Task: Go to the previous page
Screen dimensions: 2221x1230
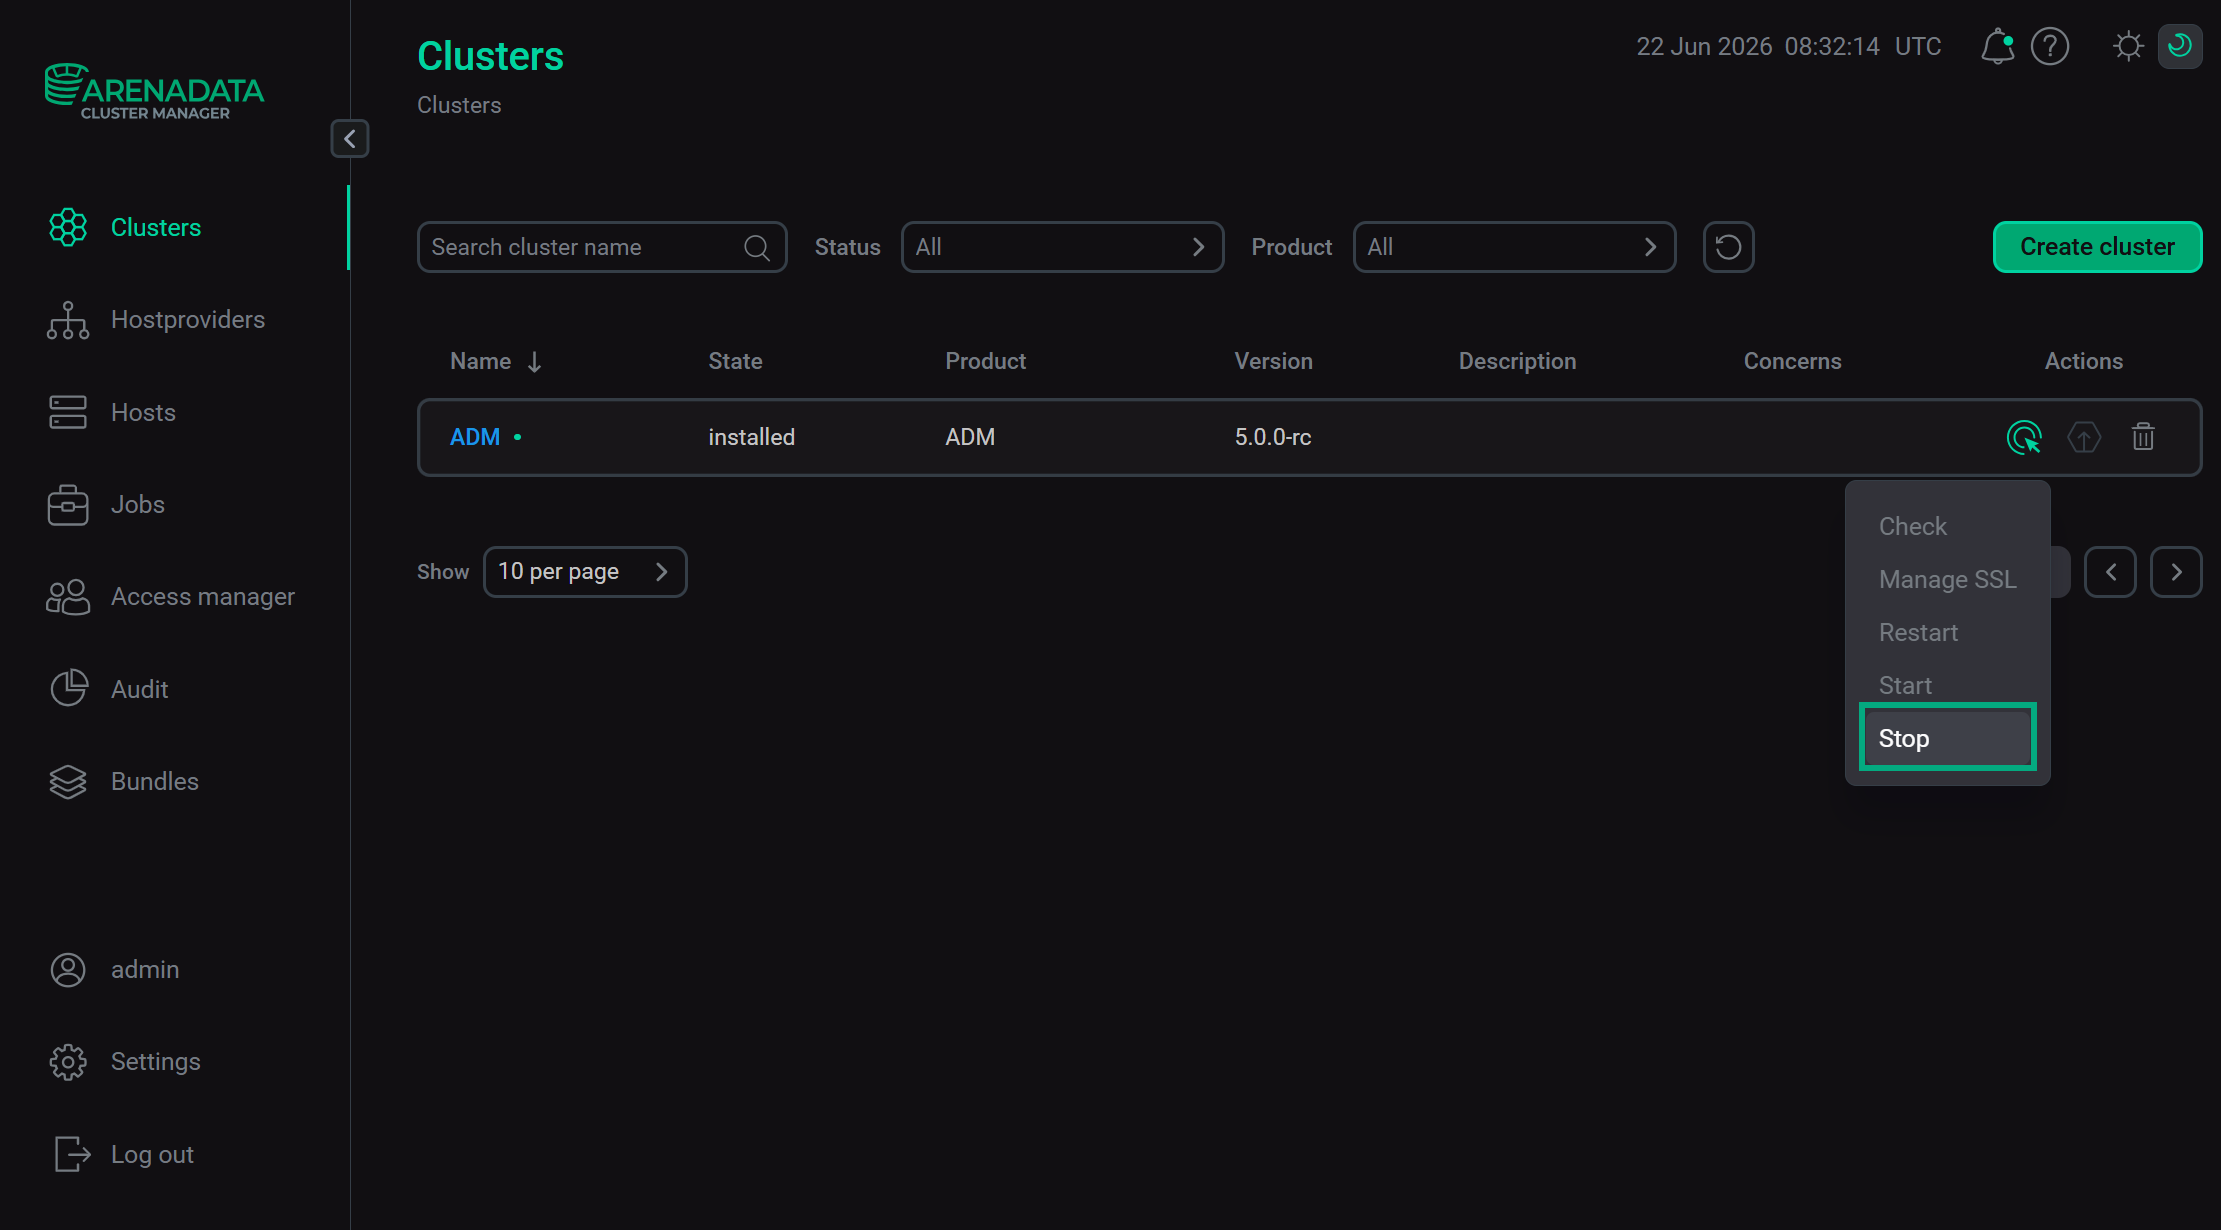Action: click(x=2110, y=572)
